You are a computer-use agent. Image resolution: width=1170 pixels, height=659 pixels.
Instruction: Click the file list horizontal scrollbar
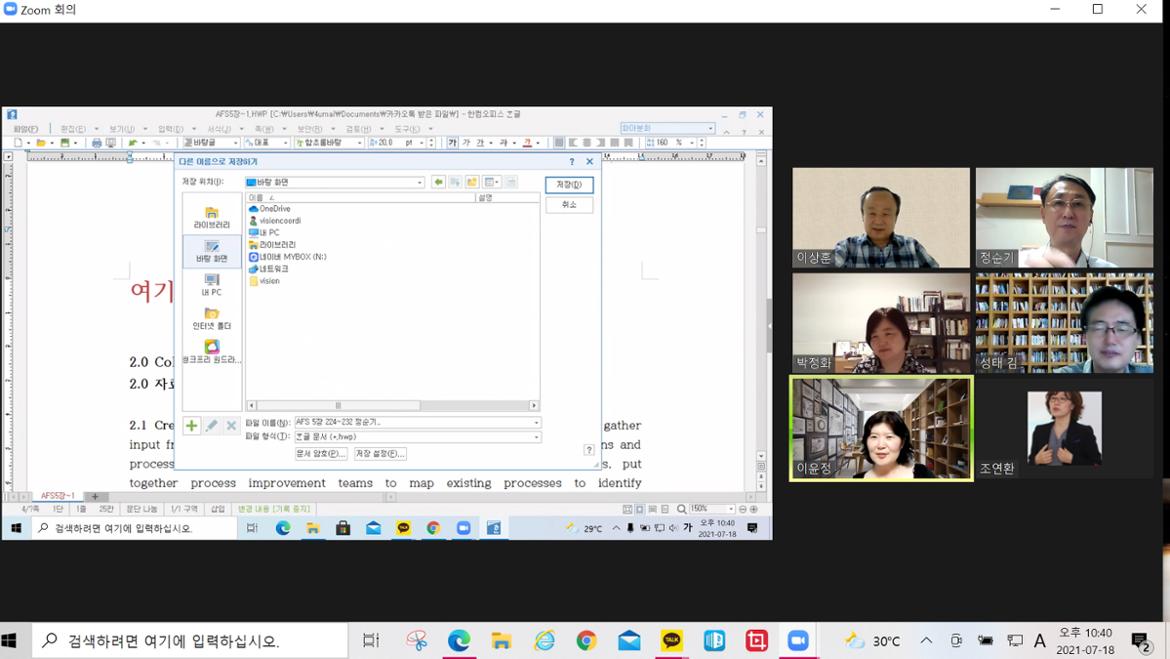392,405
